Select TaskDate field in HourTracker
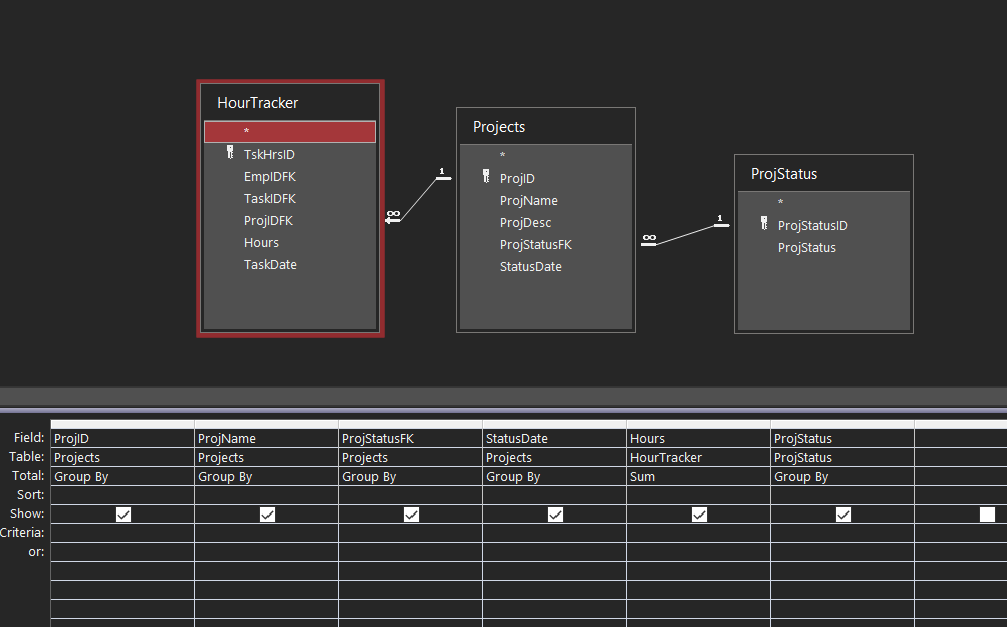The height and width of the screenshot is (627, 1007). coord(290,264)
